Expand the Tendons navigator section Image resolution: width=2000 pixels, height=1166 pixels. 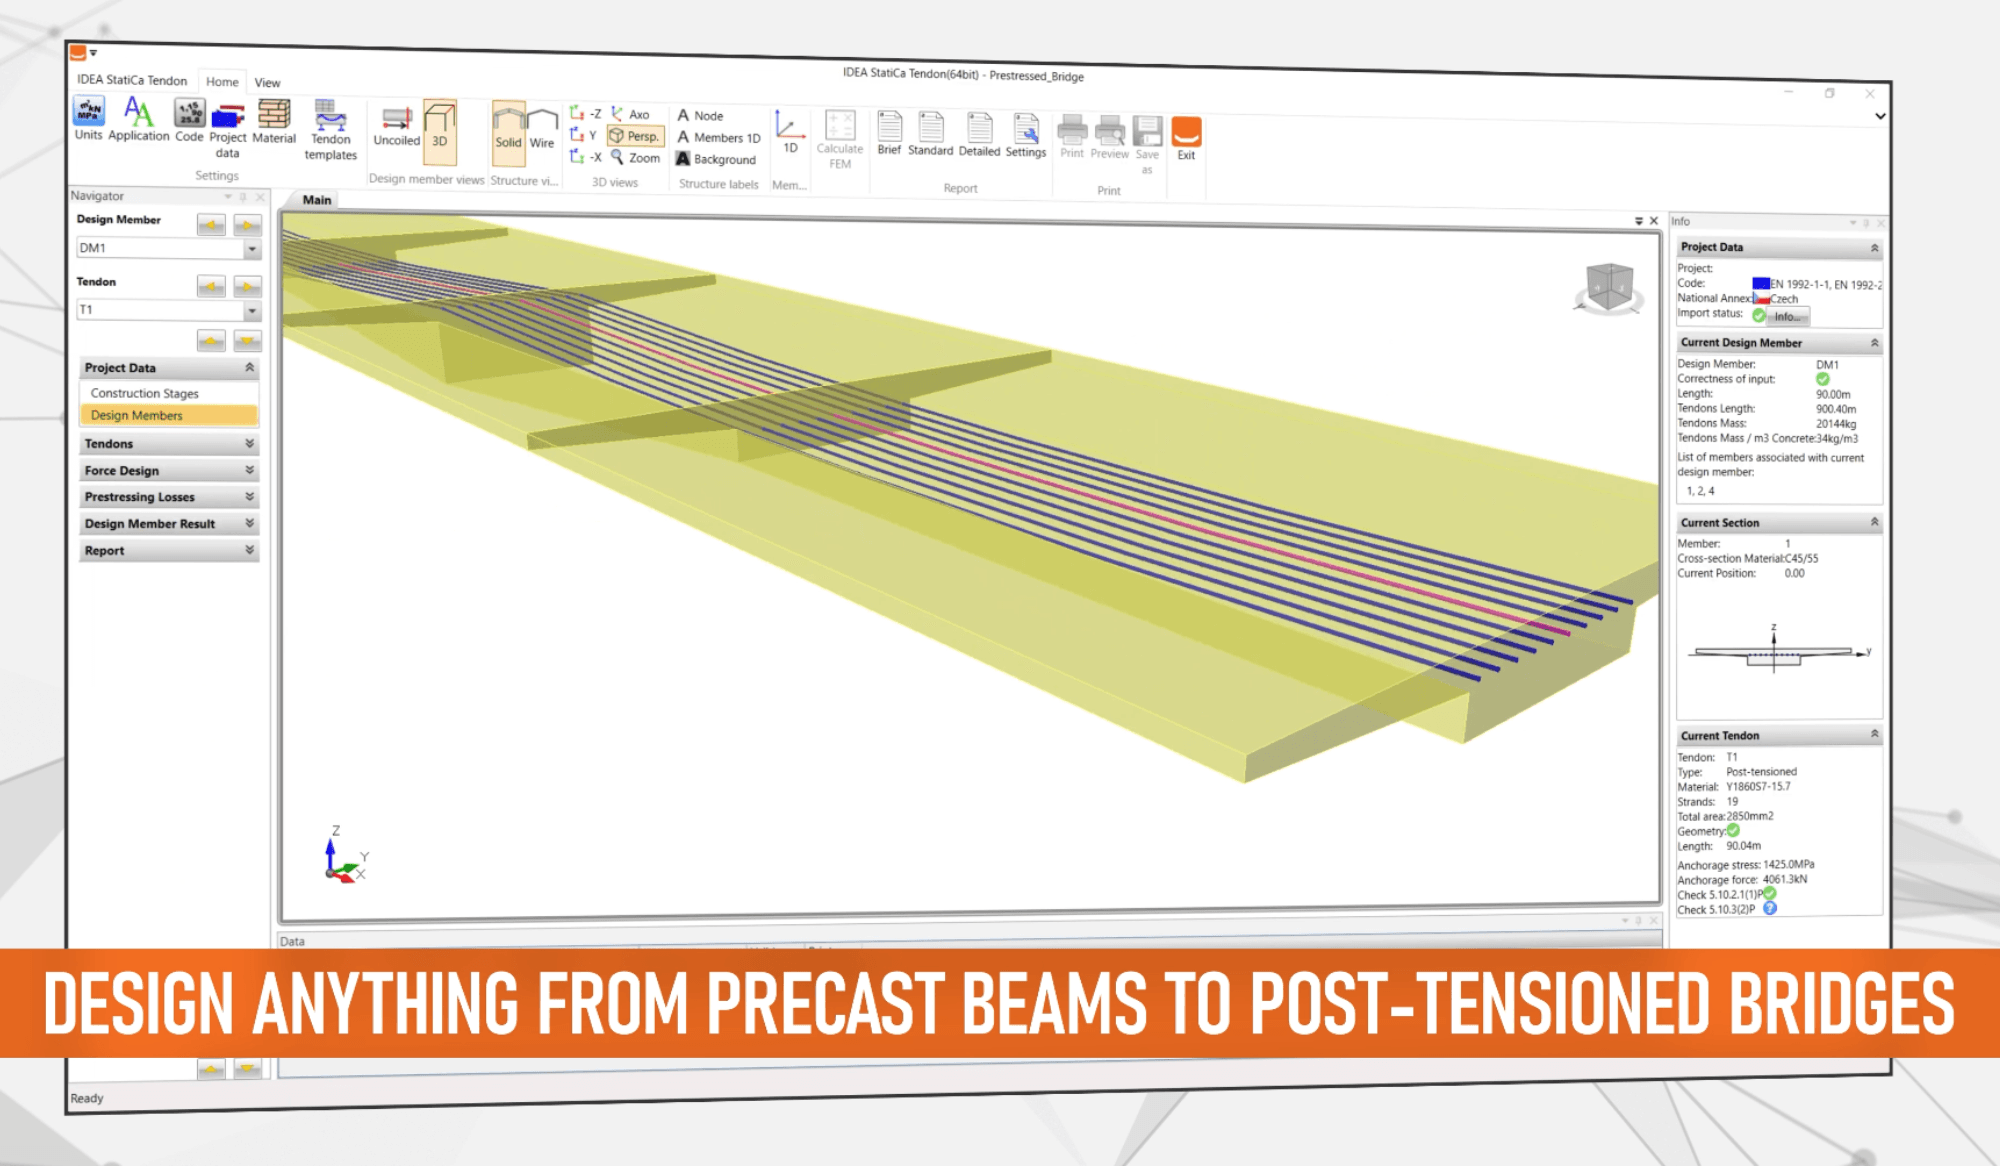(x=168, y=443)
